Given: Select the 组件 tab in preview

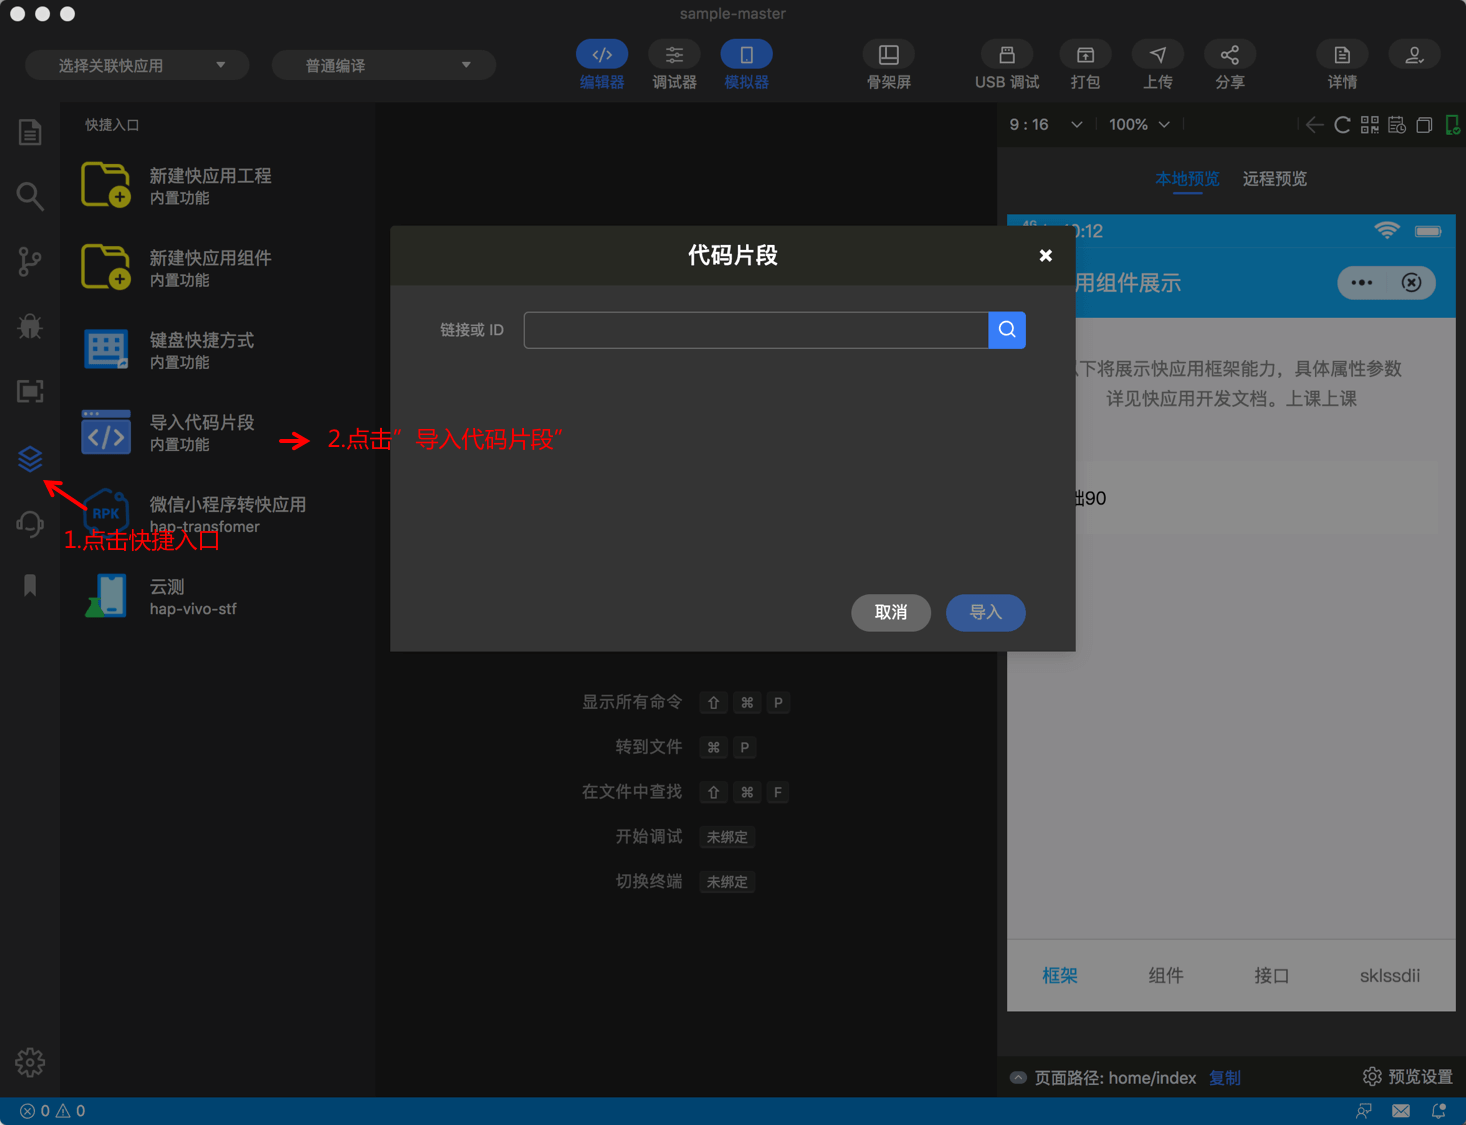Looking at the screenshot, I should 1165,975.
